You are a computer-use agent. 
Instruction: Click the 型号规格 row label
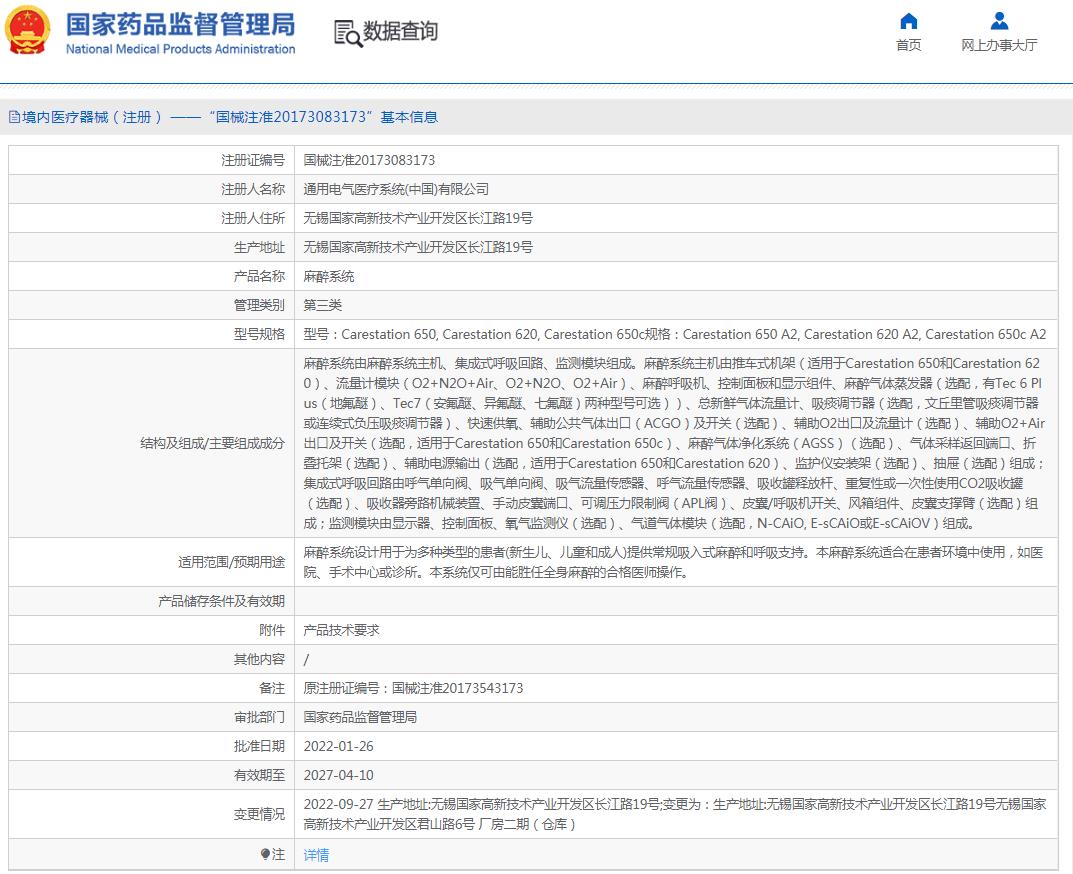(x=259, y=334)
